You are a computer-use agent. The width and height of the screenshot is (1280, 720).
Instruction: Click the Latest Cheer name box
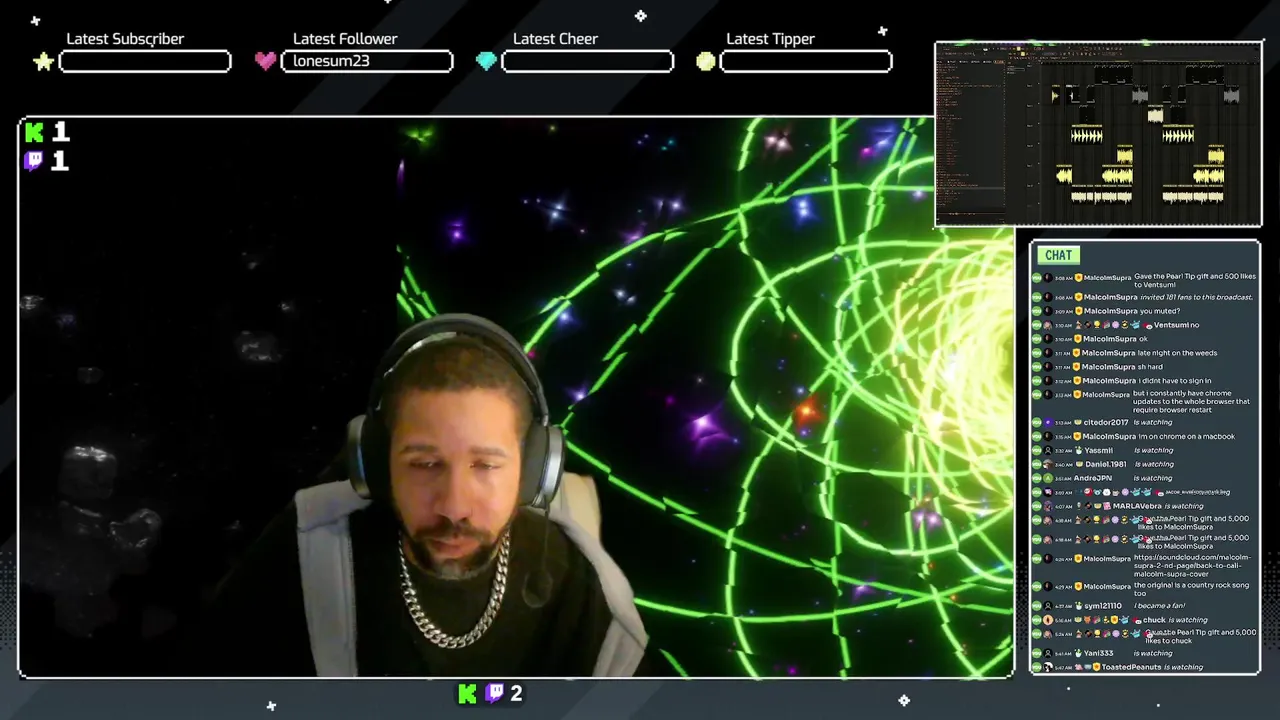pyautogui.click(x=587, y=61)
